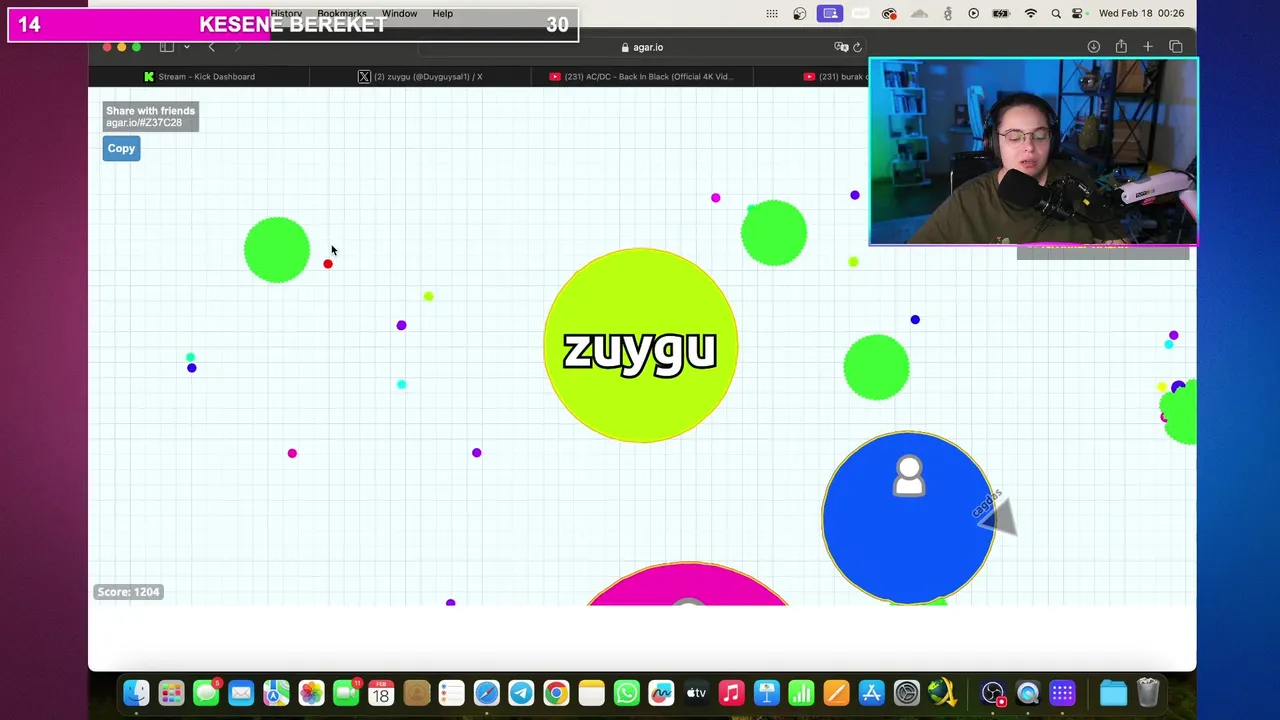1280x720 pixels.
Task: Open Trash from the Dock
Action: tap(1148, 692)
